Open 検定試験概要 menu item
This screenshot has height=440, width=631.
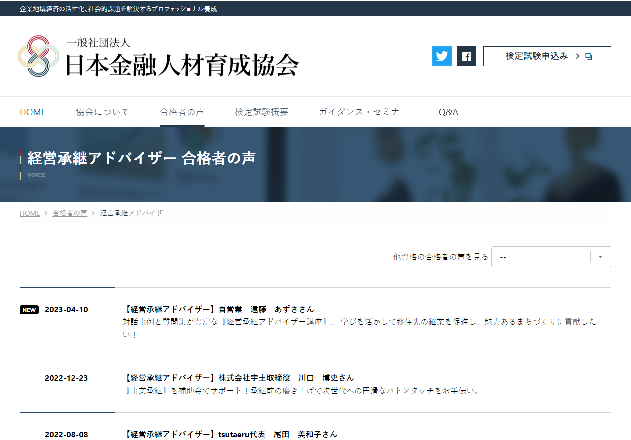coord(261,112)
